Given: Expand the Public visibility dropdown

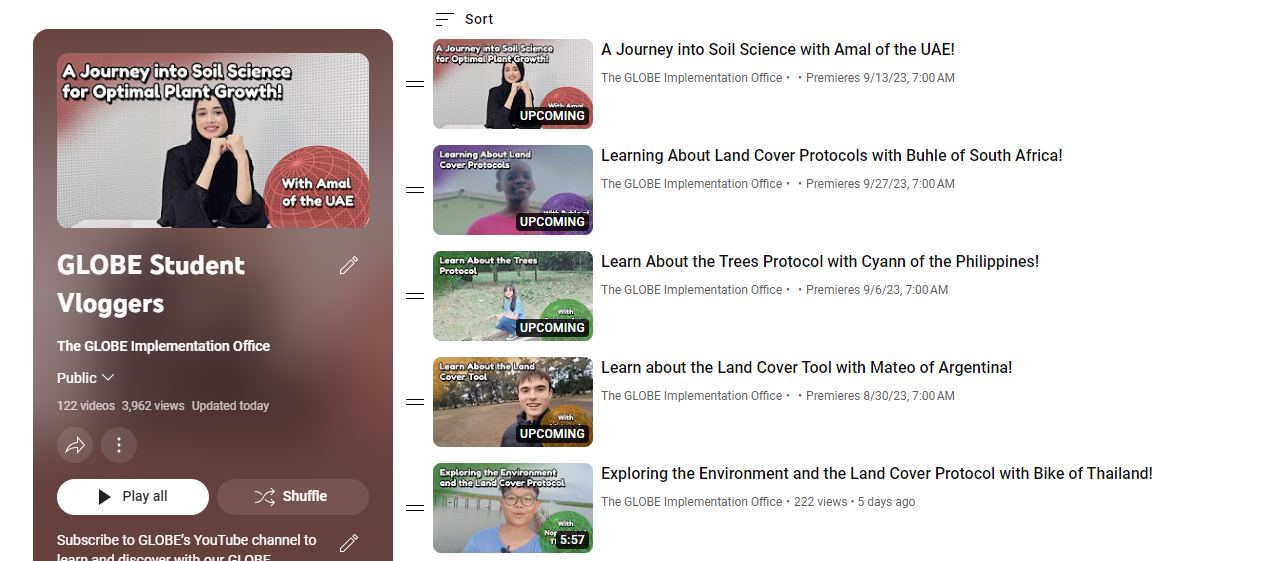Looking at the screenshot, I should [86, 378].
